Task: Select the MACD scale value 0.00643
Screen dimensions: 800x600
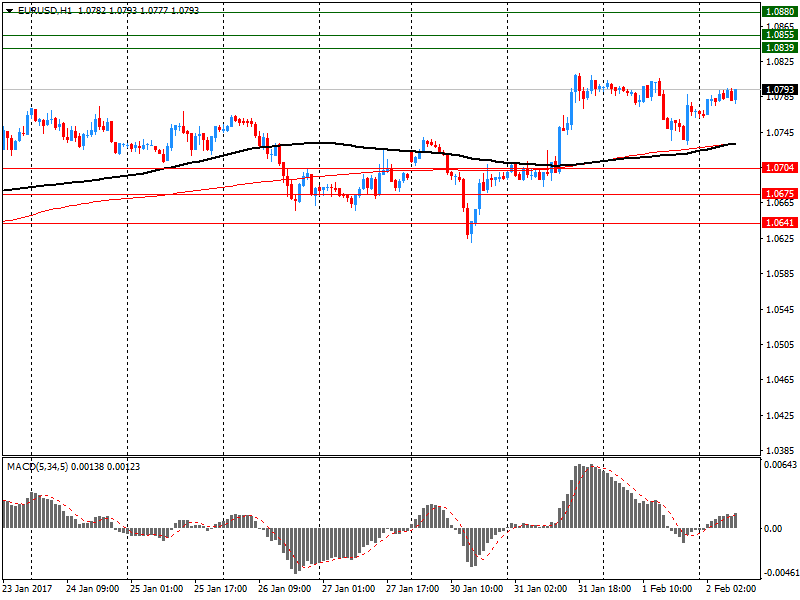Action: (780, 465)
